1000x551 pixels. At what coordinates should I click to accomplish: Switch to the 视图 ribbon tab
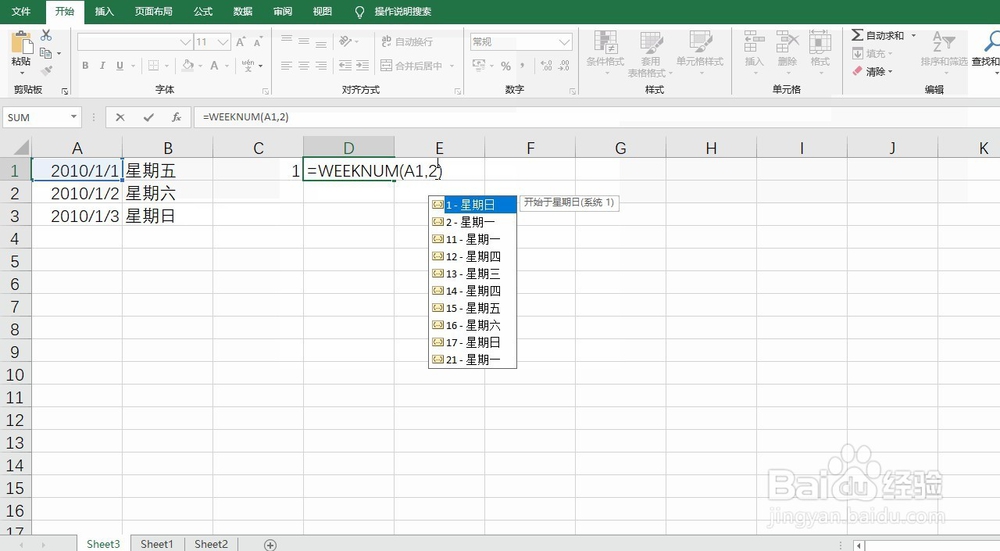point(322,11)
